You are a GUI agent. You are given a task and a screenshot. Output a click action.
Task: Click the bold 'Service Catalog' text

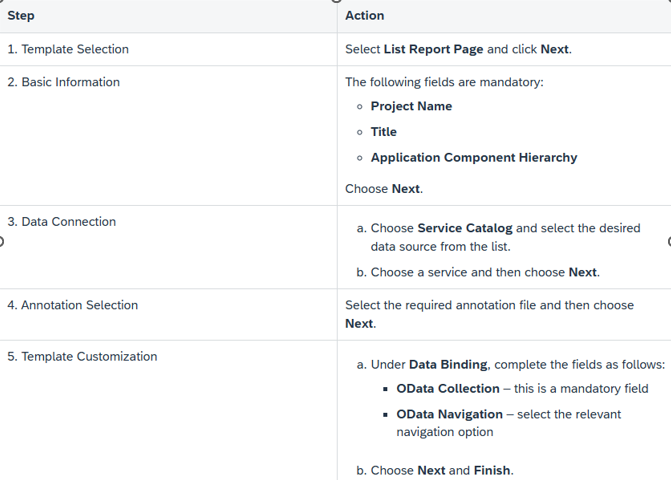click(465, 228)
